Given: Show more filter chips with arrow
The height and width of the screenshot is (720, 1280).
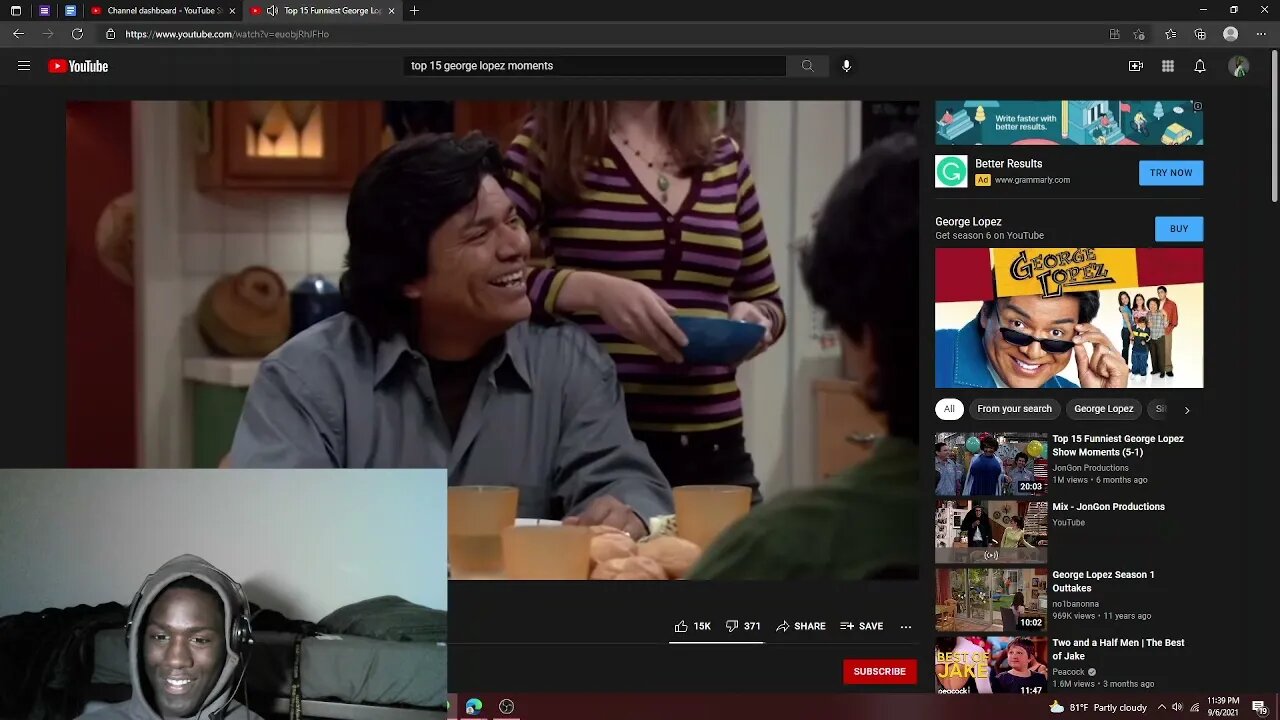Looking at the screenshot, I should tap(1187, 410).
